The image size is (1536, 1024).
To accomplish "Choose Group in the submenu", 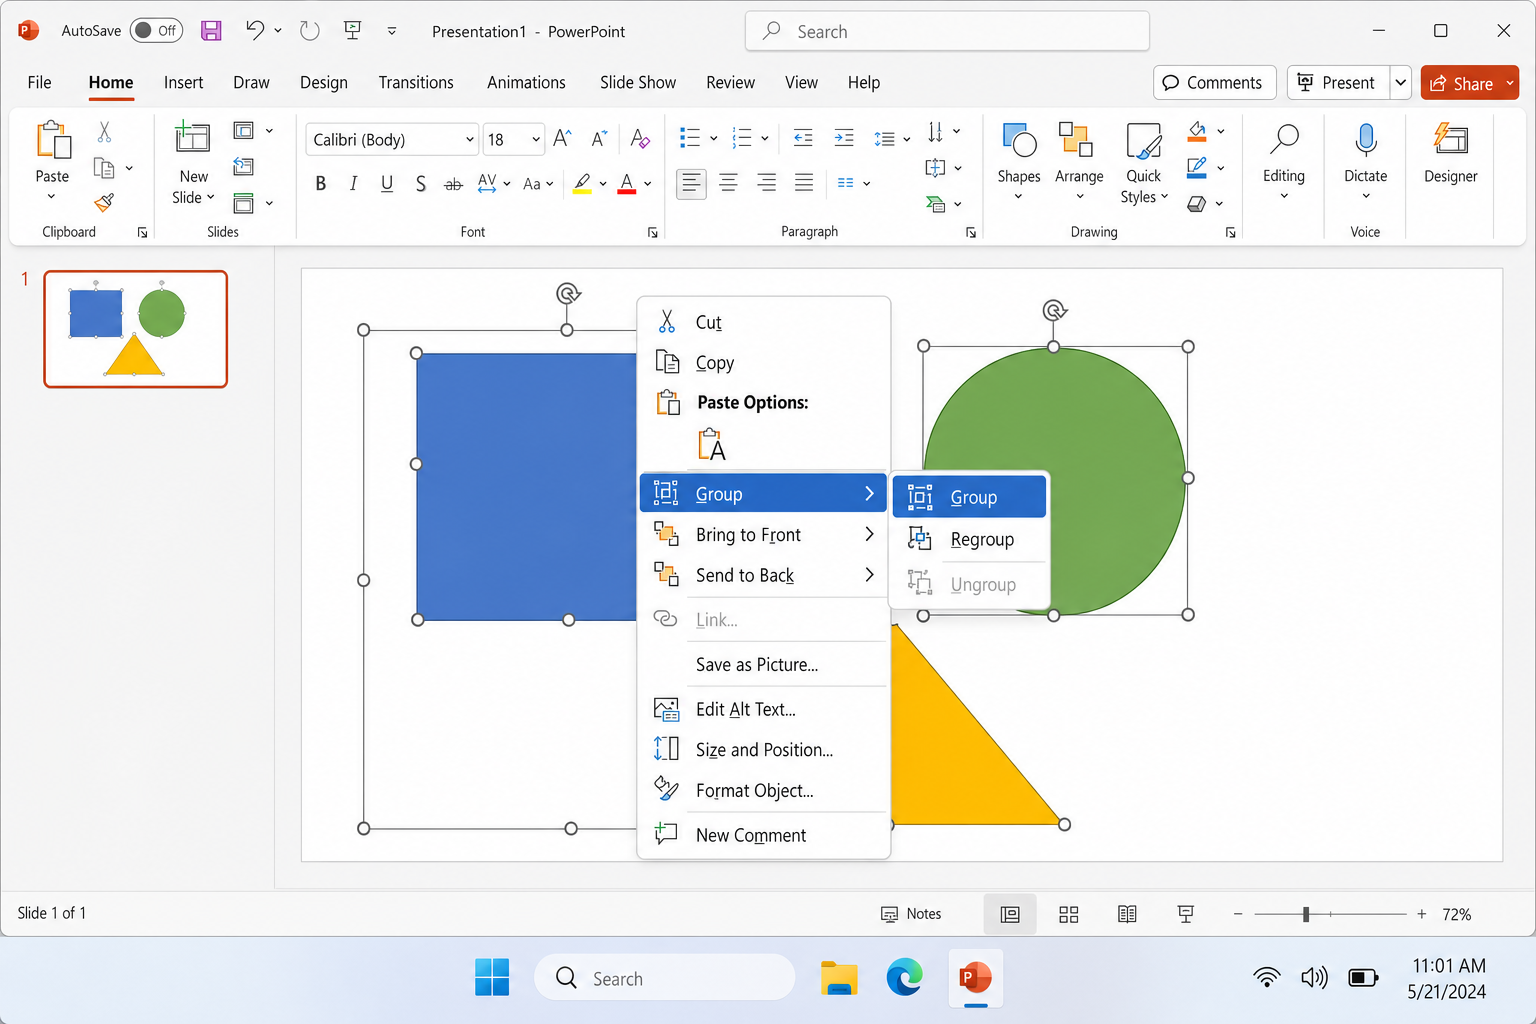I will coord(969,497).
